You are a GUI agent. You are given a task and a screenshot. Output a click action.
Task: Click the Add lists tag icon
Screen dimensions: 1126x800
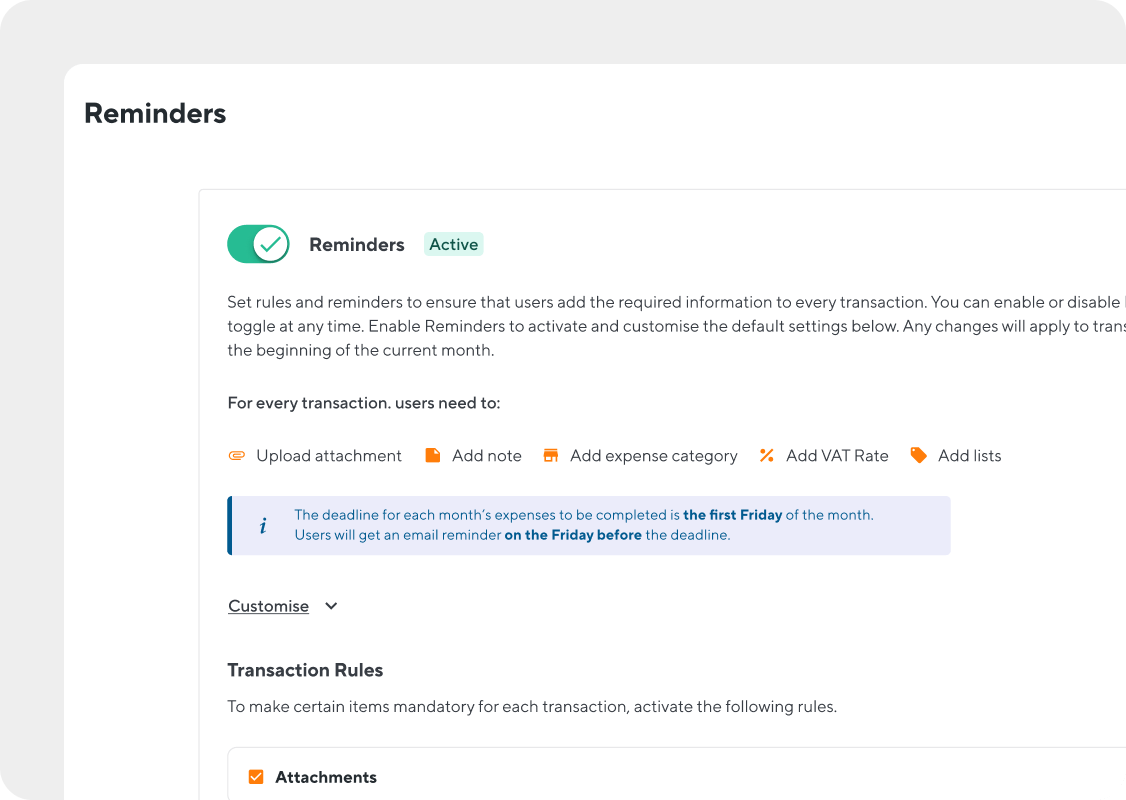918,455
